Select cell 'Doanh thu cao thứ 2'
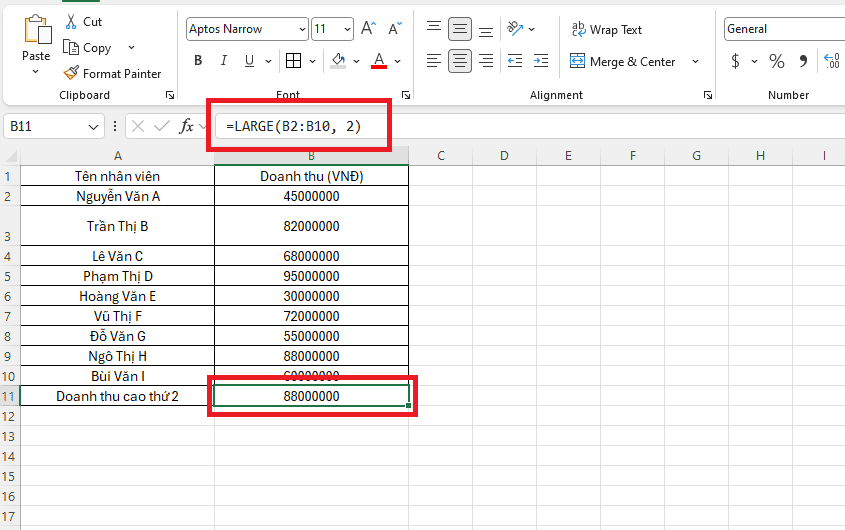This screenshot has height=530, width=845. click(x=117, y=396)
